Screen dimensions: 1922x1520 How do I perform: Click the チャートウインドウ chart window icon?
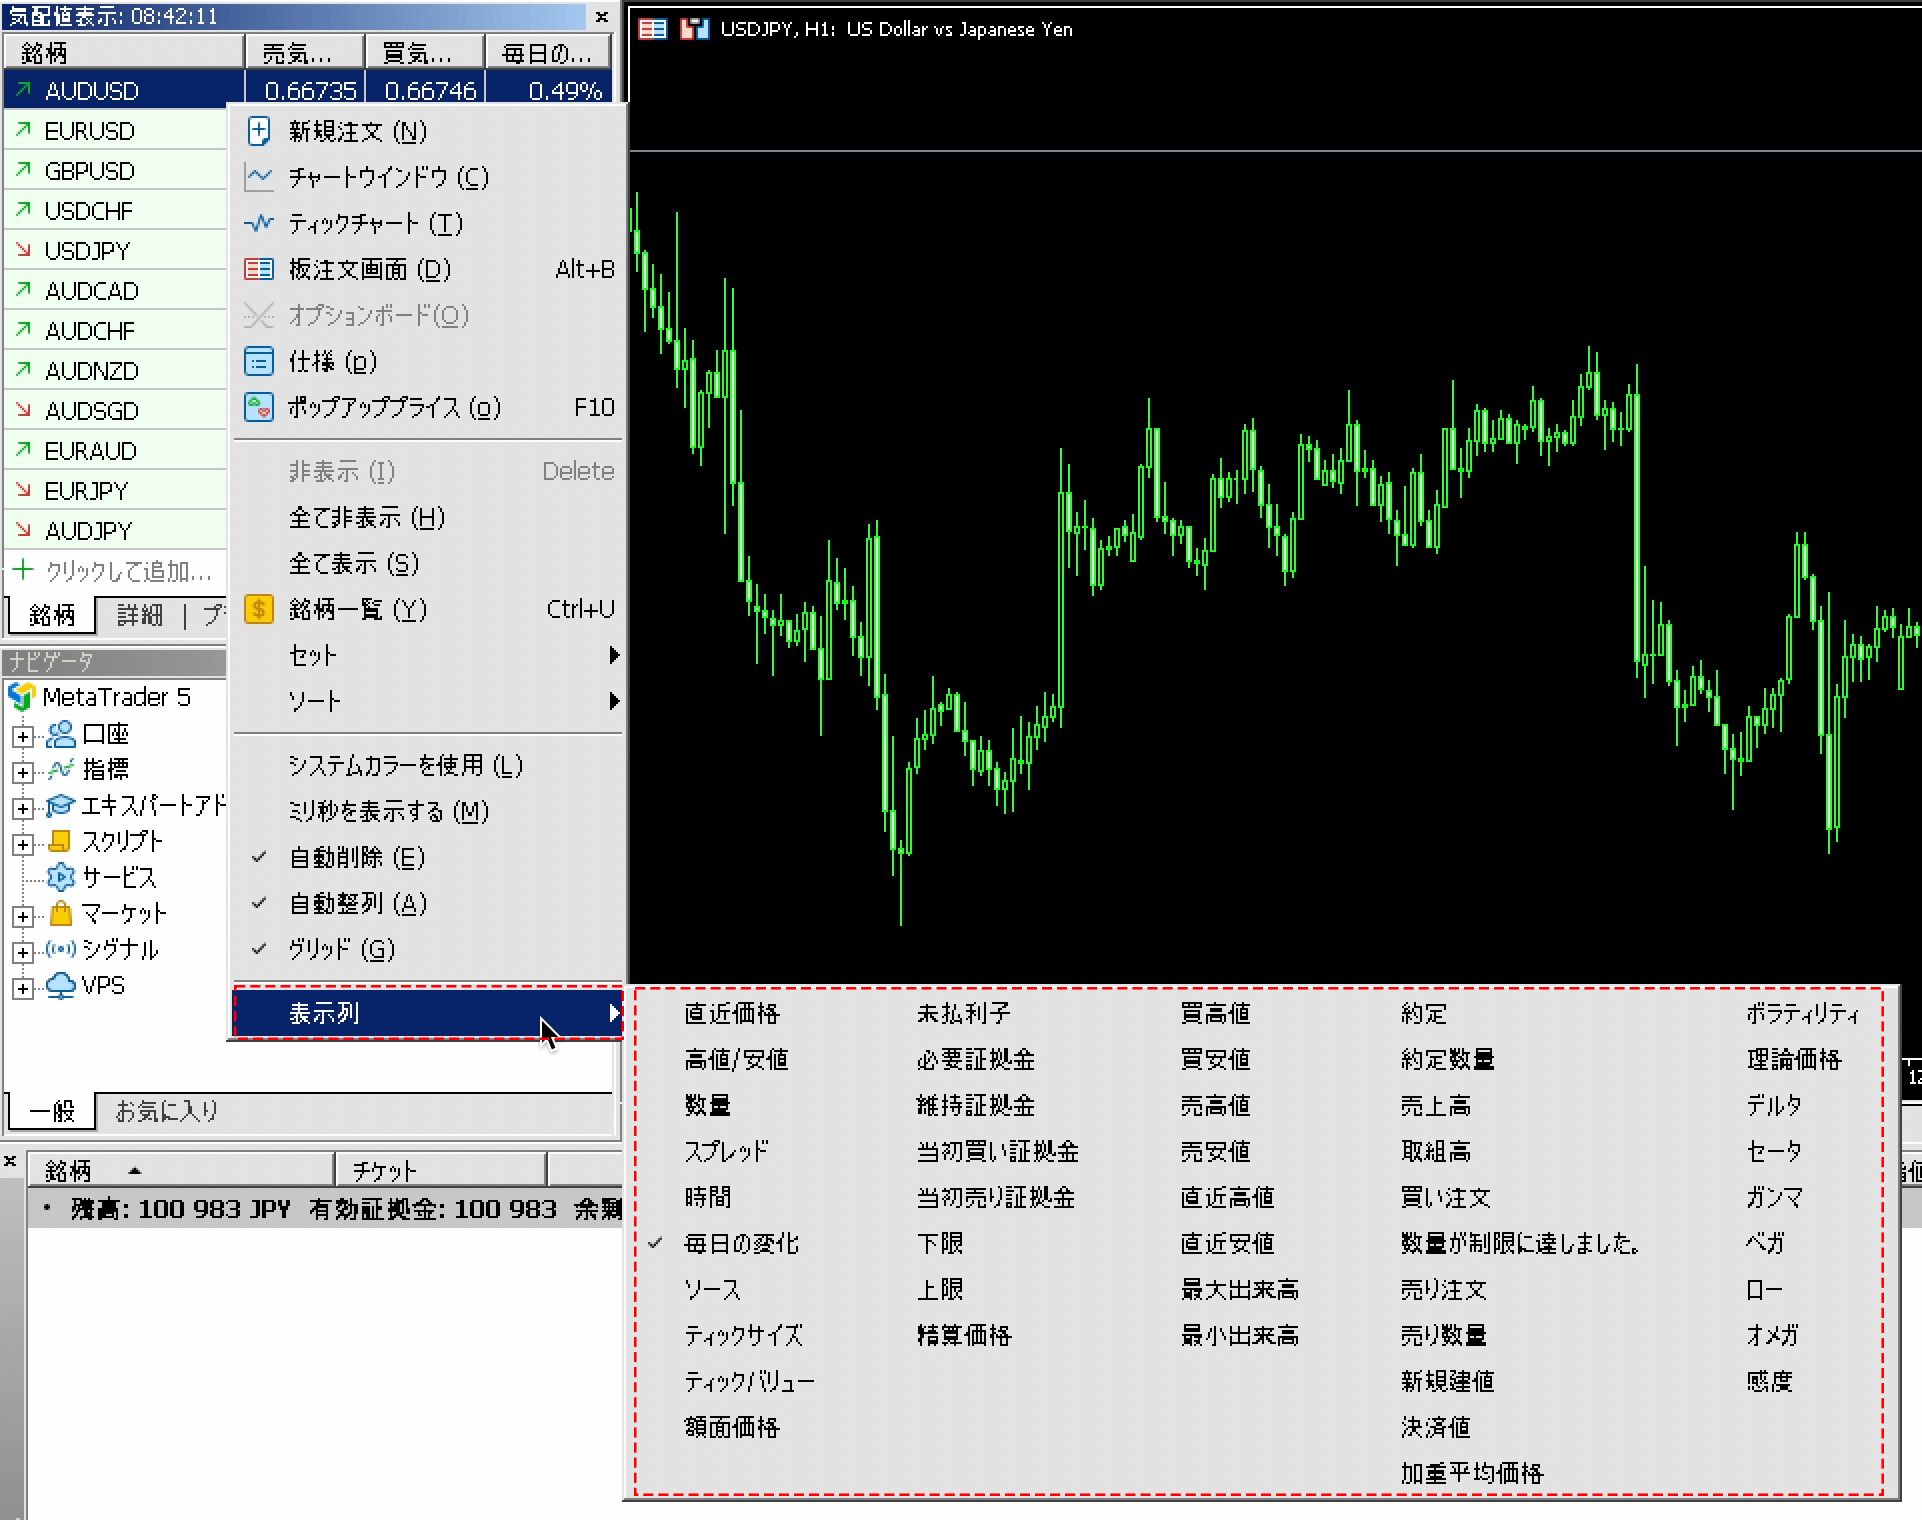pyautogui.click(x=259, y=177)
